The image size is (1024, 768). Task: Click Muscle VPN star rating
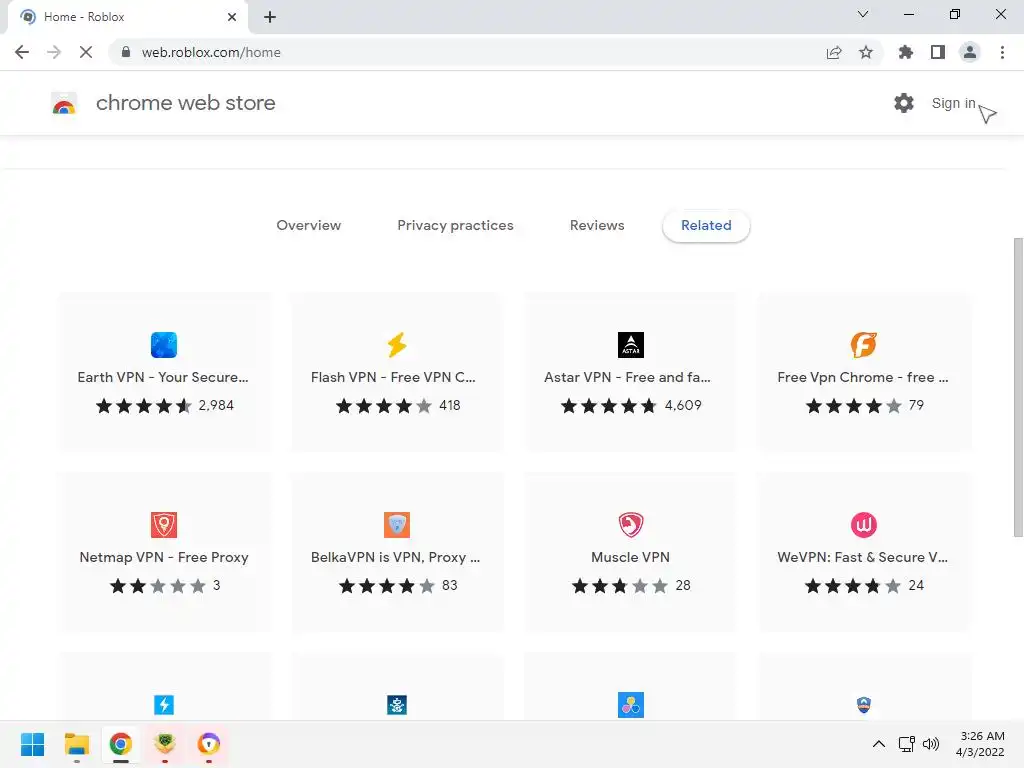[x=620, y=586]
